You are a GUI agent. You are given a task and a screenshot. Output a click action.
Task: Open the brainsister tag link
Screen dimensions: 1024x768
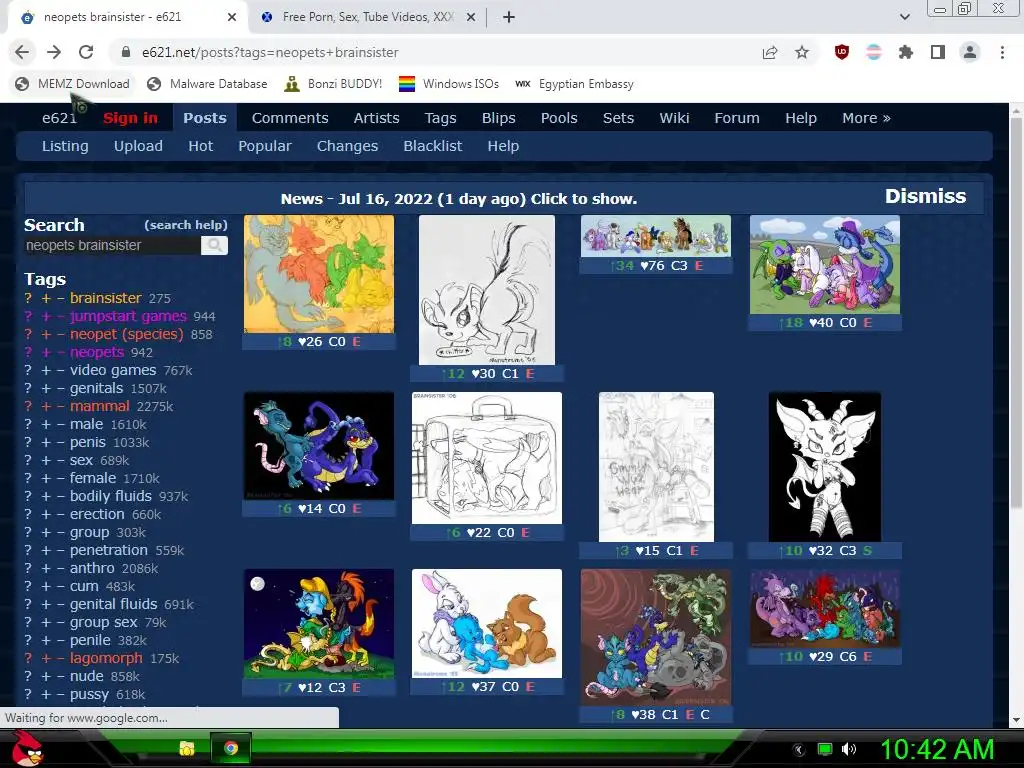pos(105,298)
